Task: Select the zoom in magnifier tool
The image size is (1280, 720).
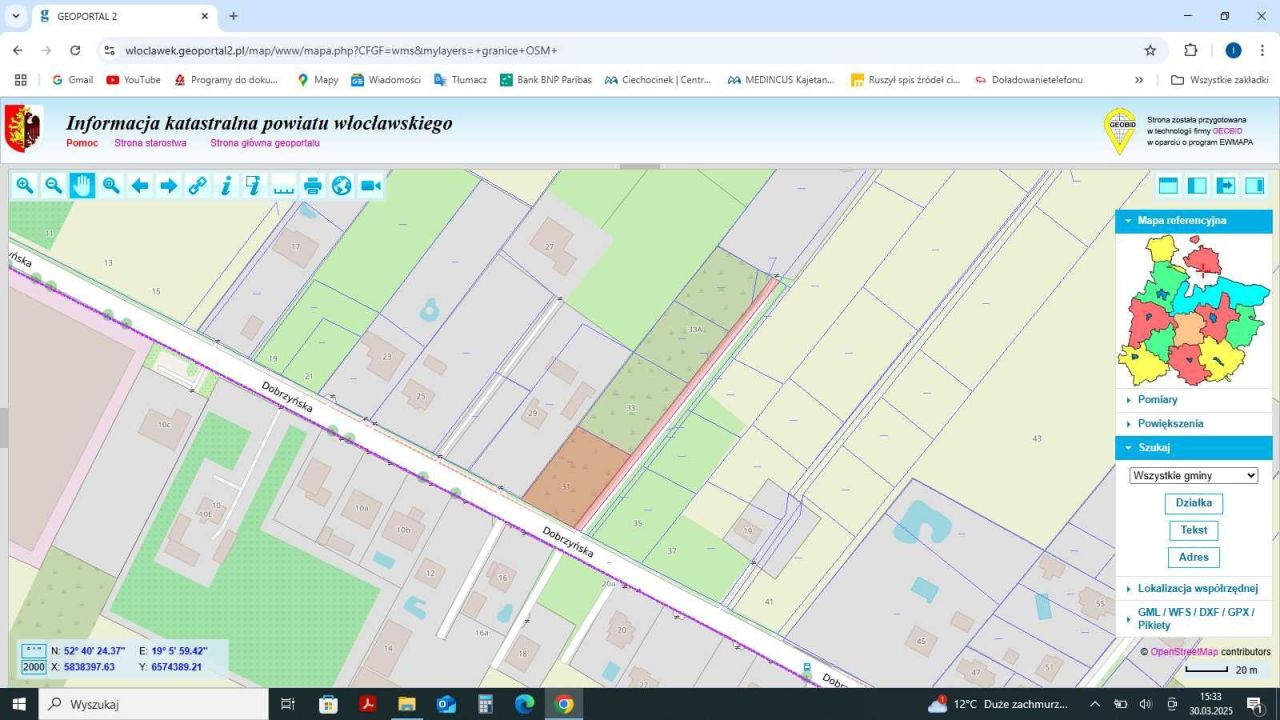Action: point(25,185)
